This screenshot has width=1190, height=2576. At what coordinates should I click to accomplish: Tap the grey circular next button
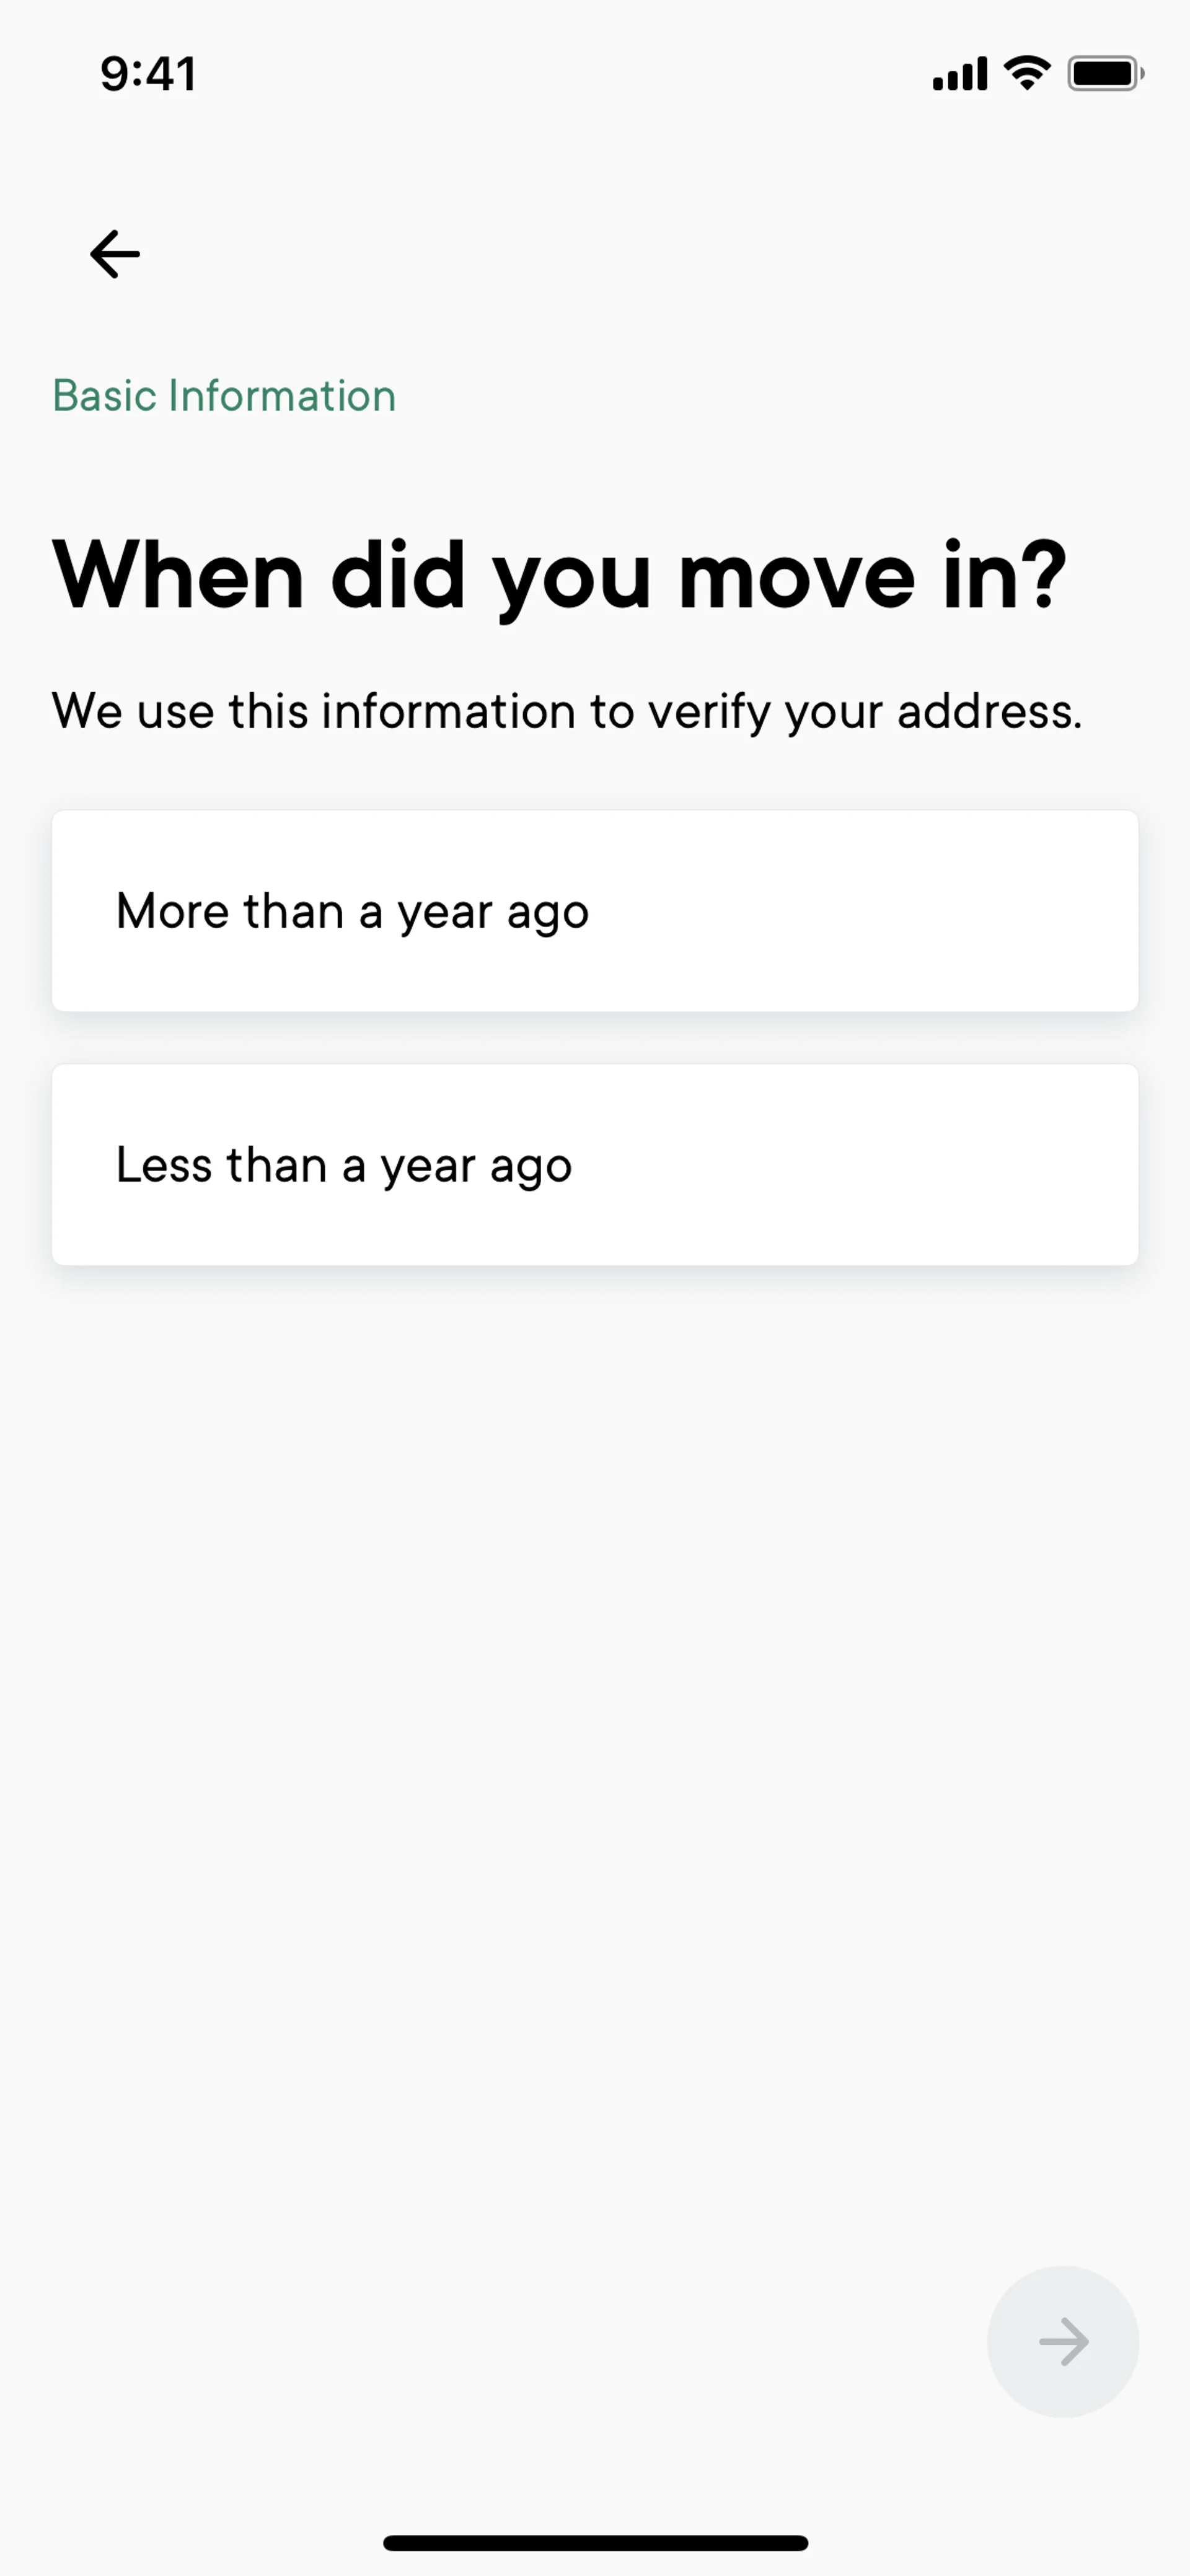1063,2342
